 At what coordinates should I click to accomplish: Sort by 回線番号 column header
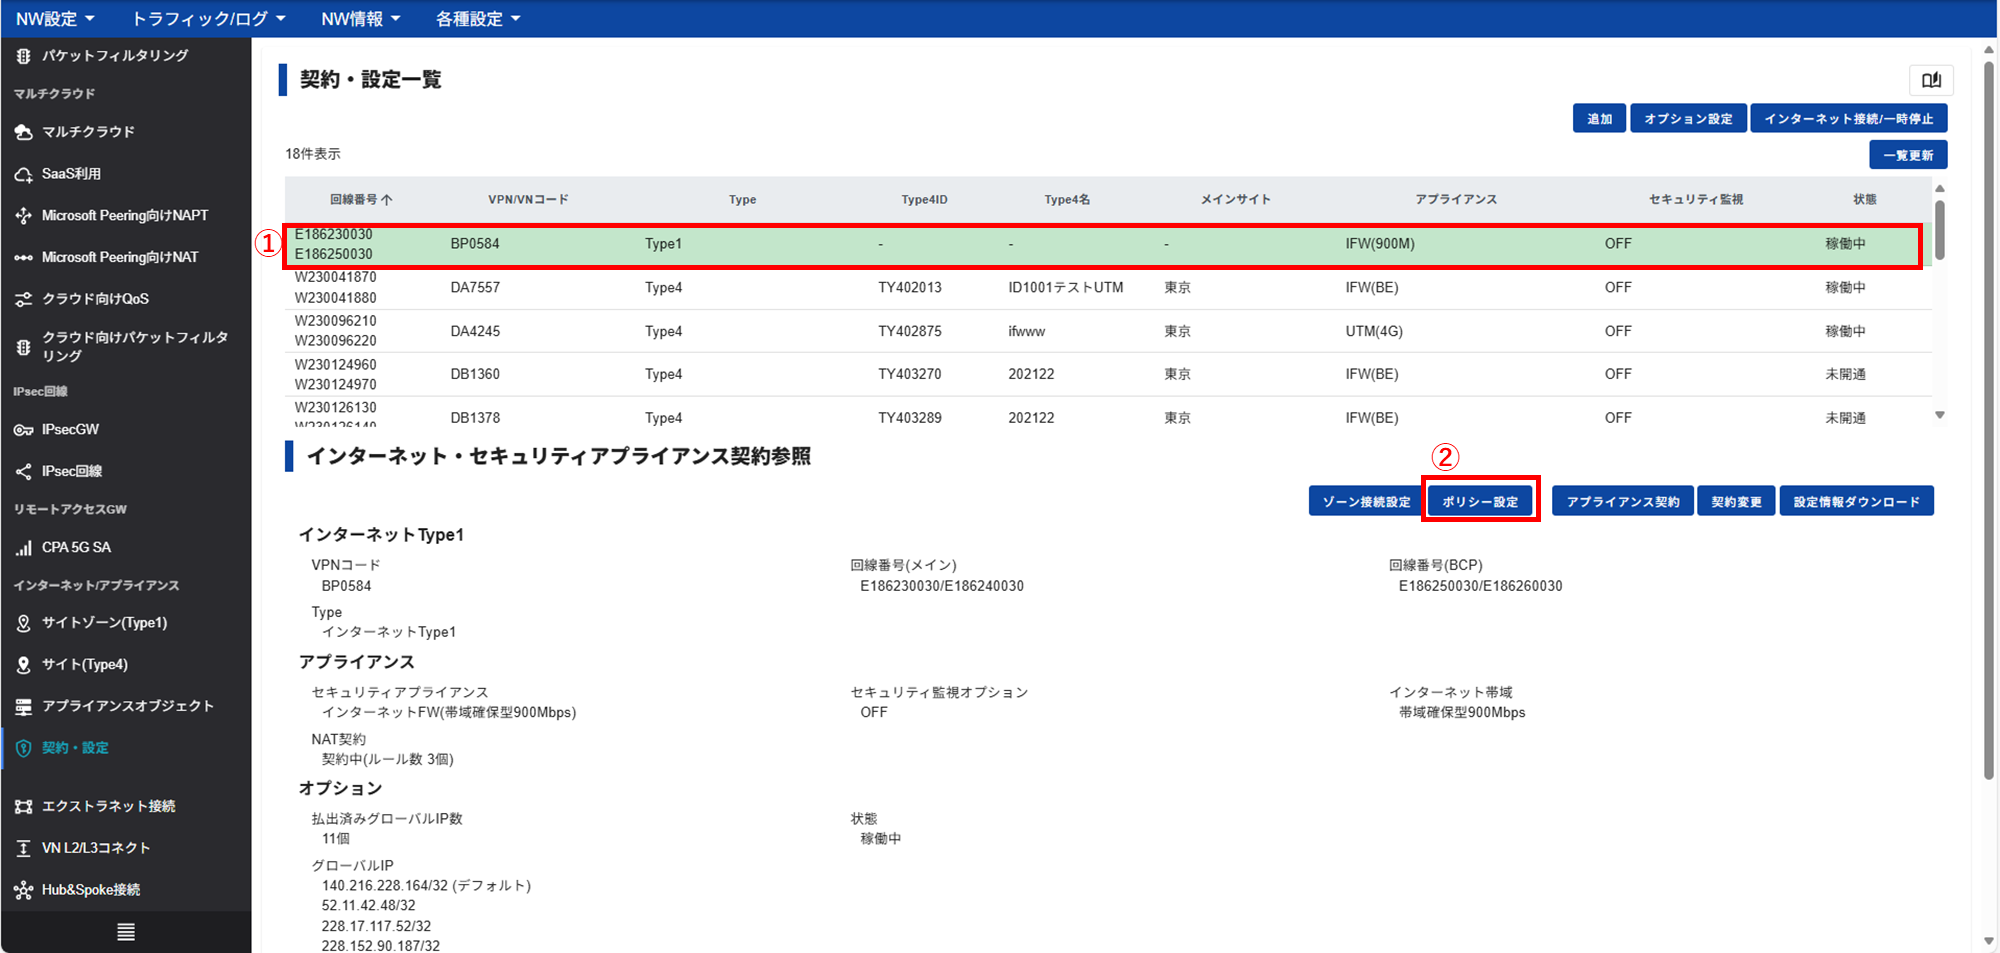coord(360,200)
